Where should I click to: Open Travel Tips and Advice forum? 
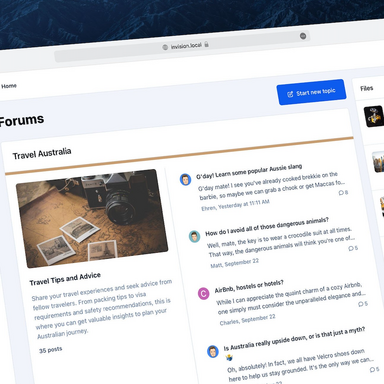click(x=65, y=279)
